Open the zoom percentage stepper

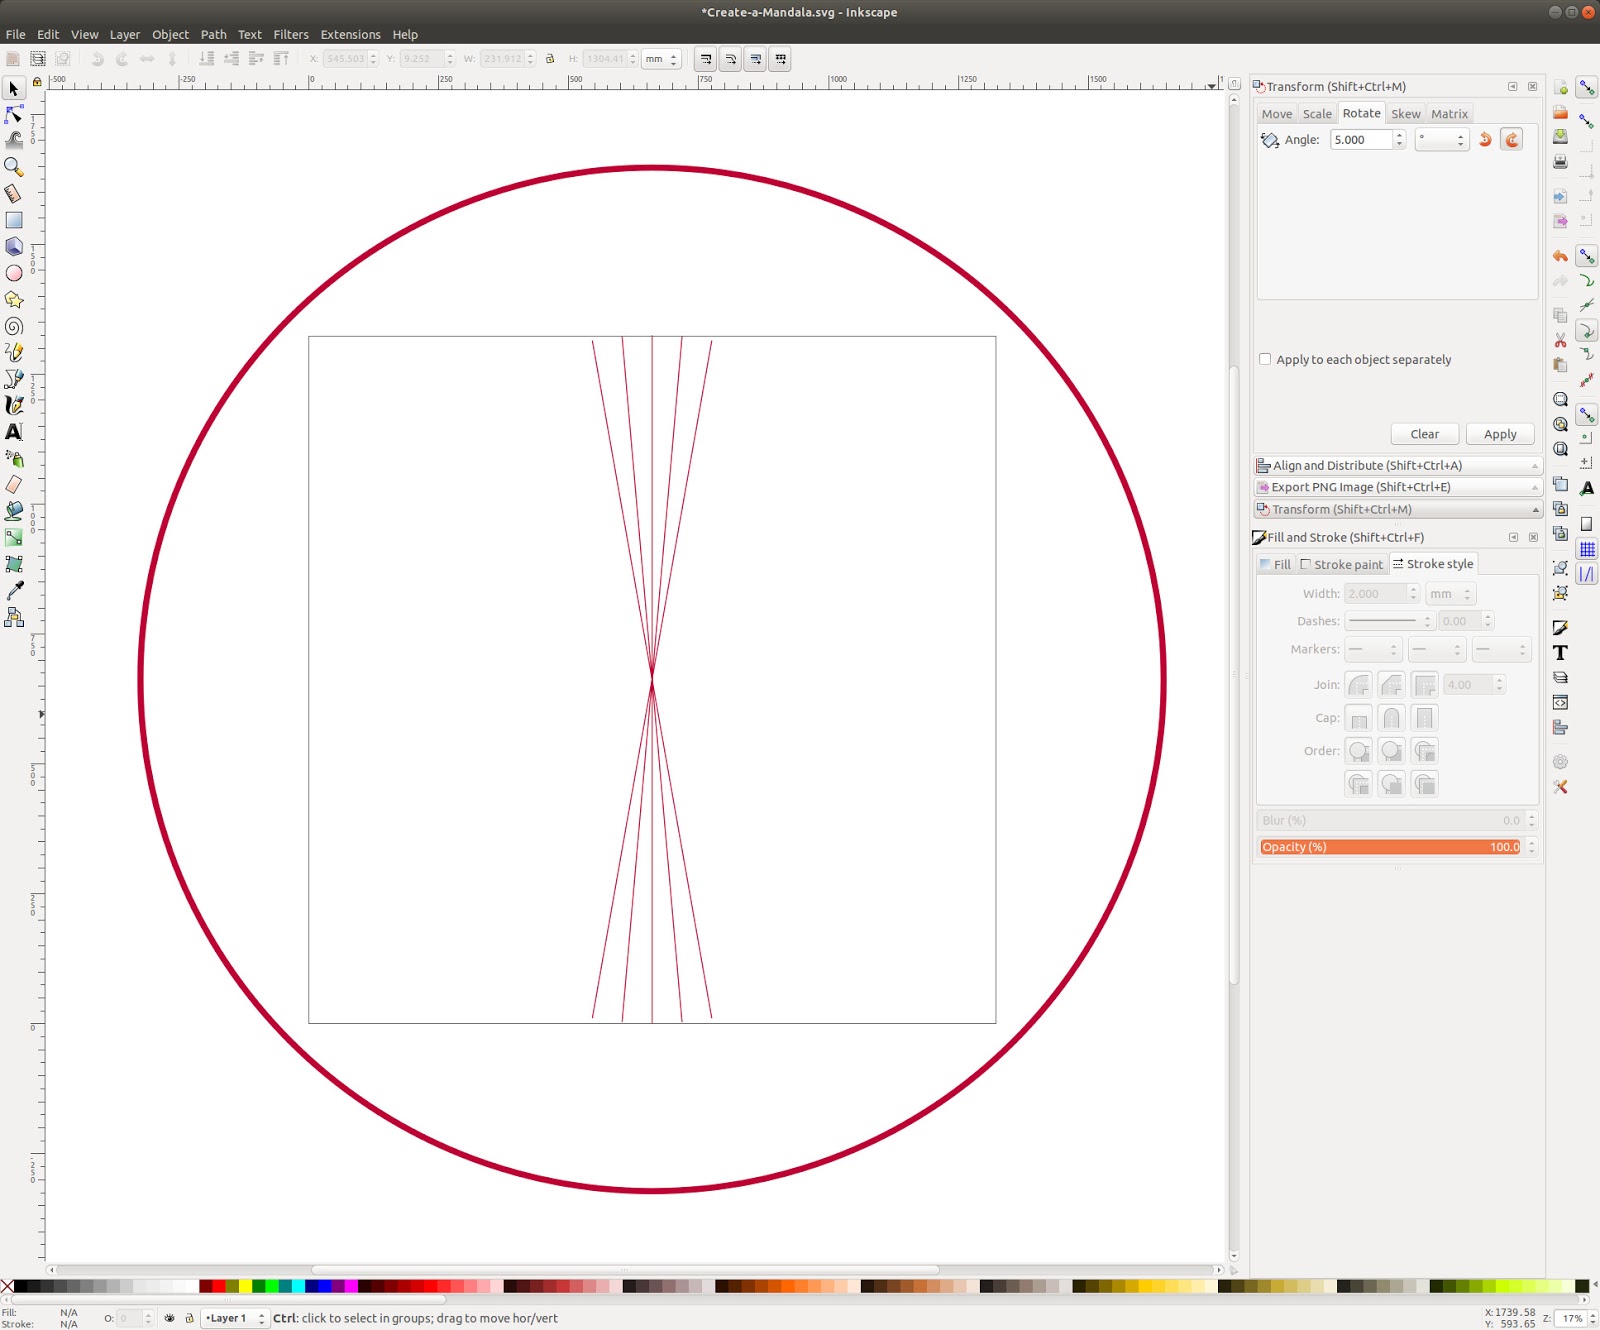tap(1593, 1318)
